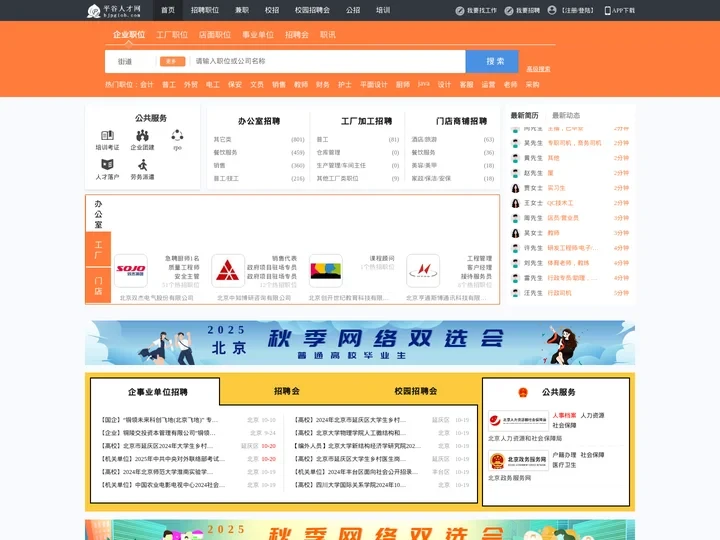
Task: Click hot position keyword 会计
Action: coord(146,84)
